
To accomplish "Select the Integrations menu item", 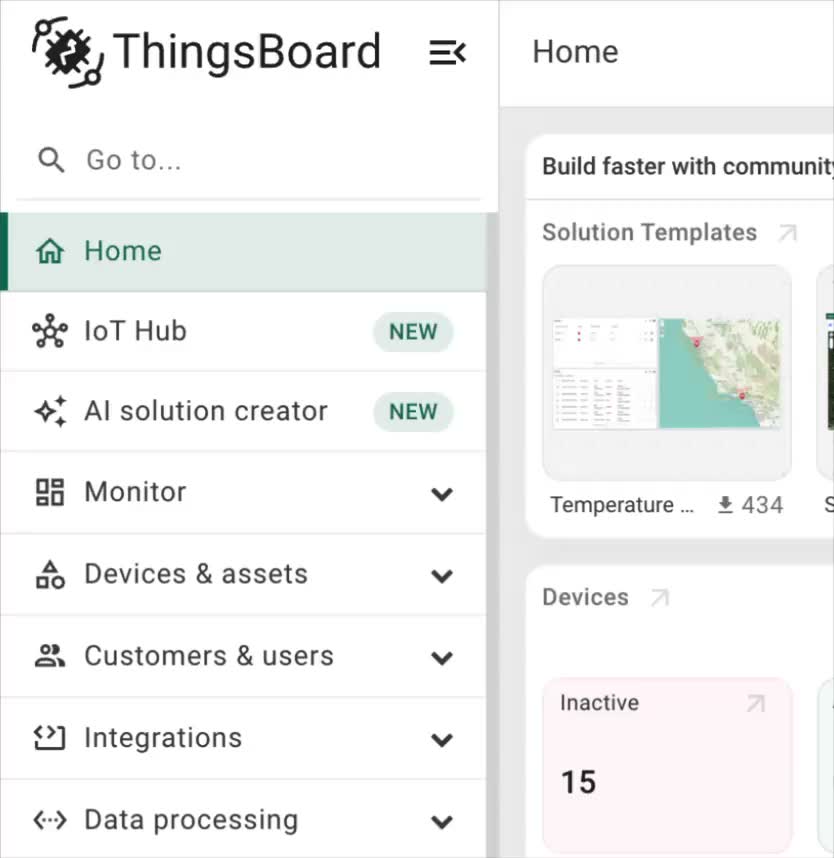I will tap(244, 738).
